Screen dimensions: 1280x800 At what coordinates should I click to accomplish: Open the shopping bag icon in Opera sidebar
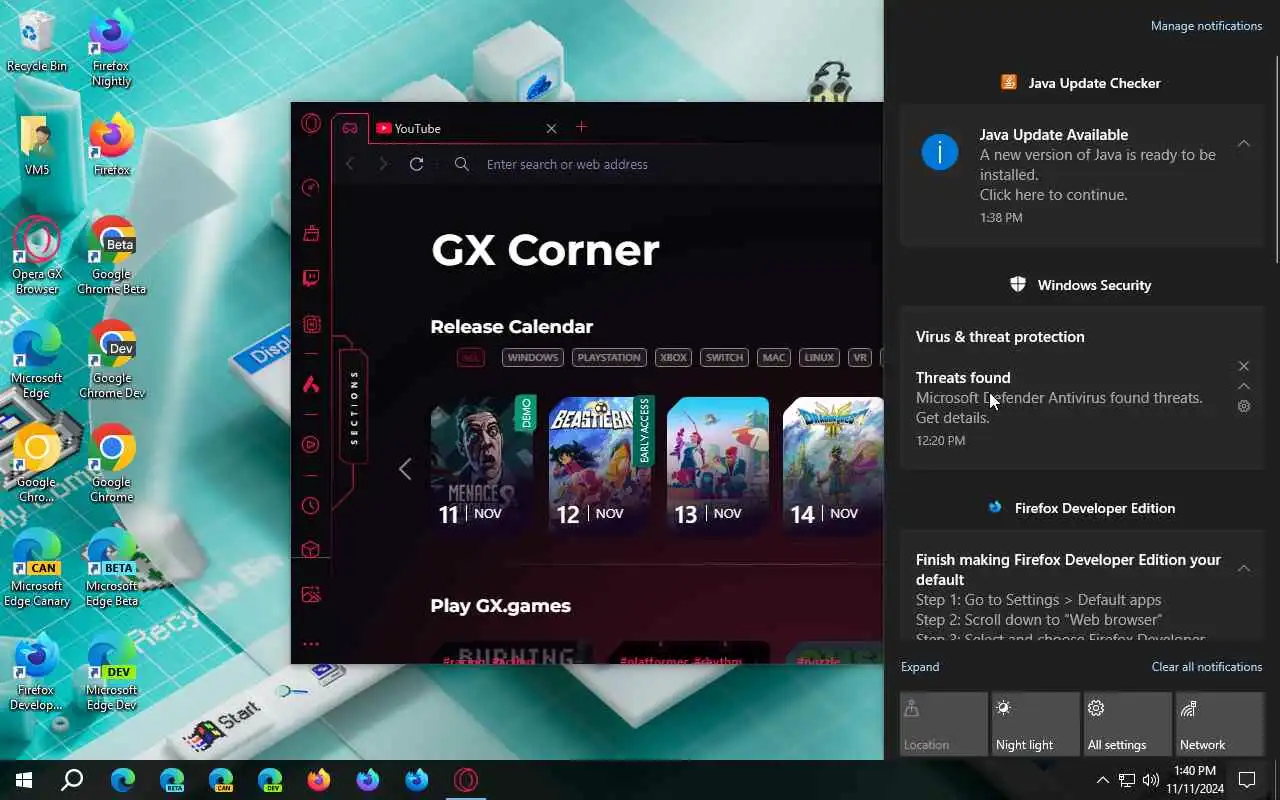(x=311, y=233)
